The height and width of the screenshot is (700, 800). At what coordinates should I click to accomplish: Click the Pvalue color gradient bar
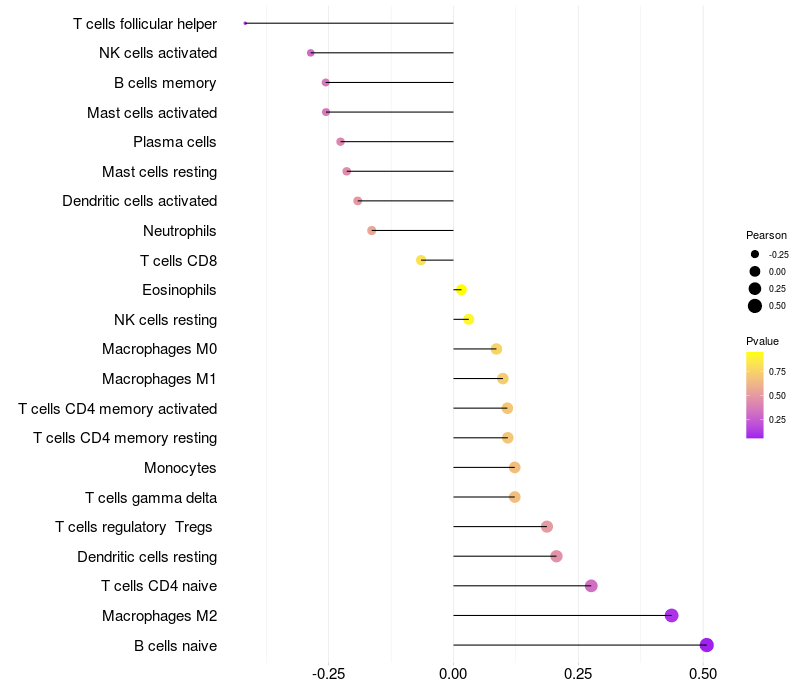tap(755, 394)
